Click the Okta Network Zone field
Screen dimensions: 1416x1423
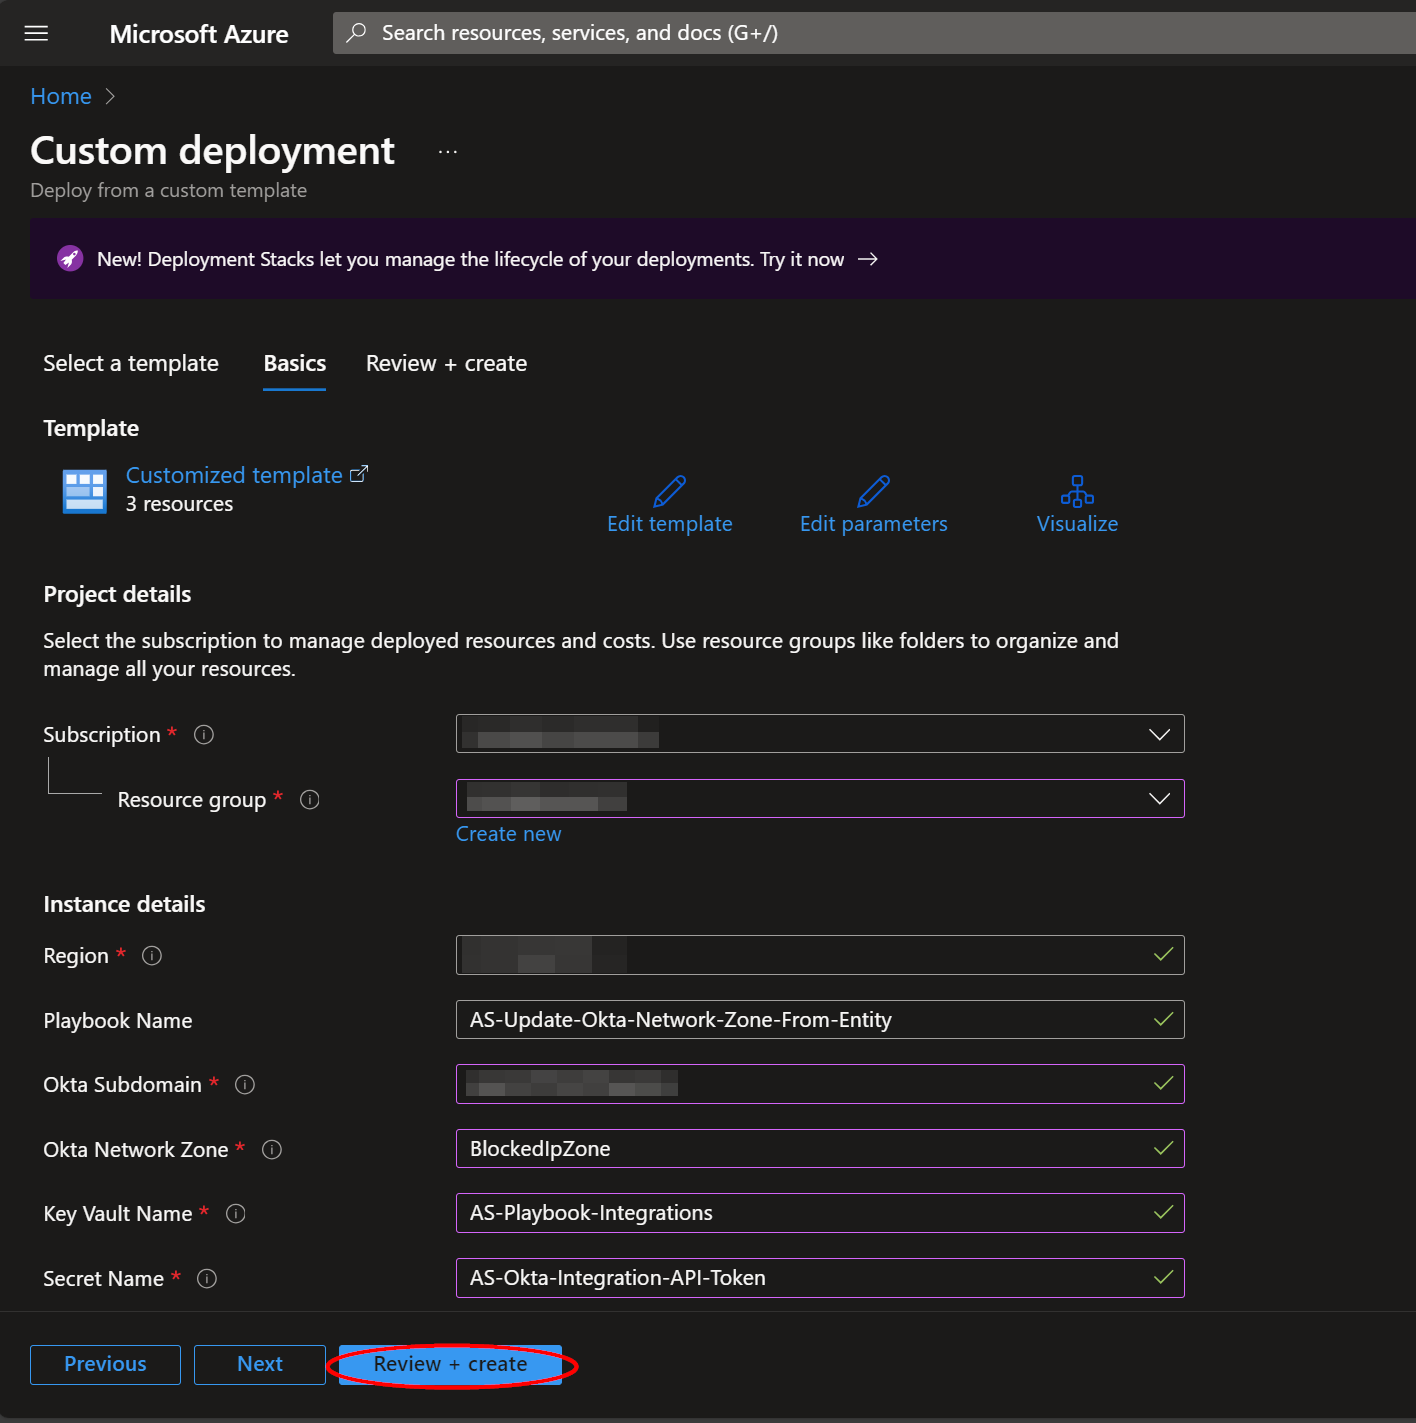click(820, 1149)
